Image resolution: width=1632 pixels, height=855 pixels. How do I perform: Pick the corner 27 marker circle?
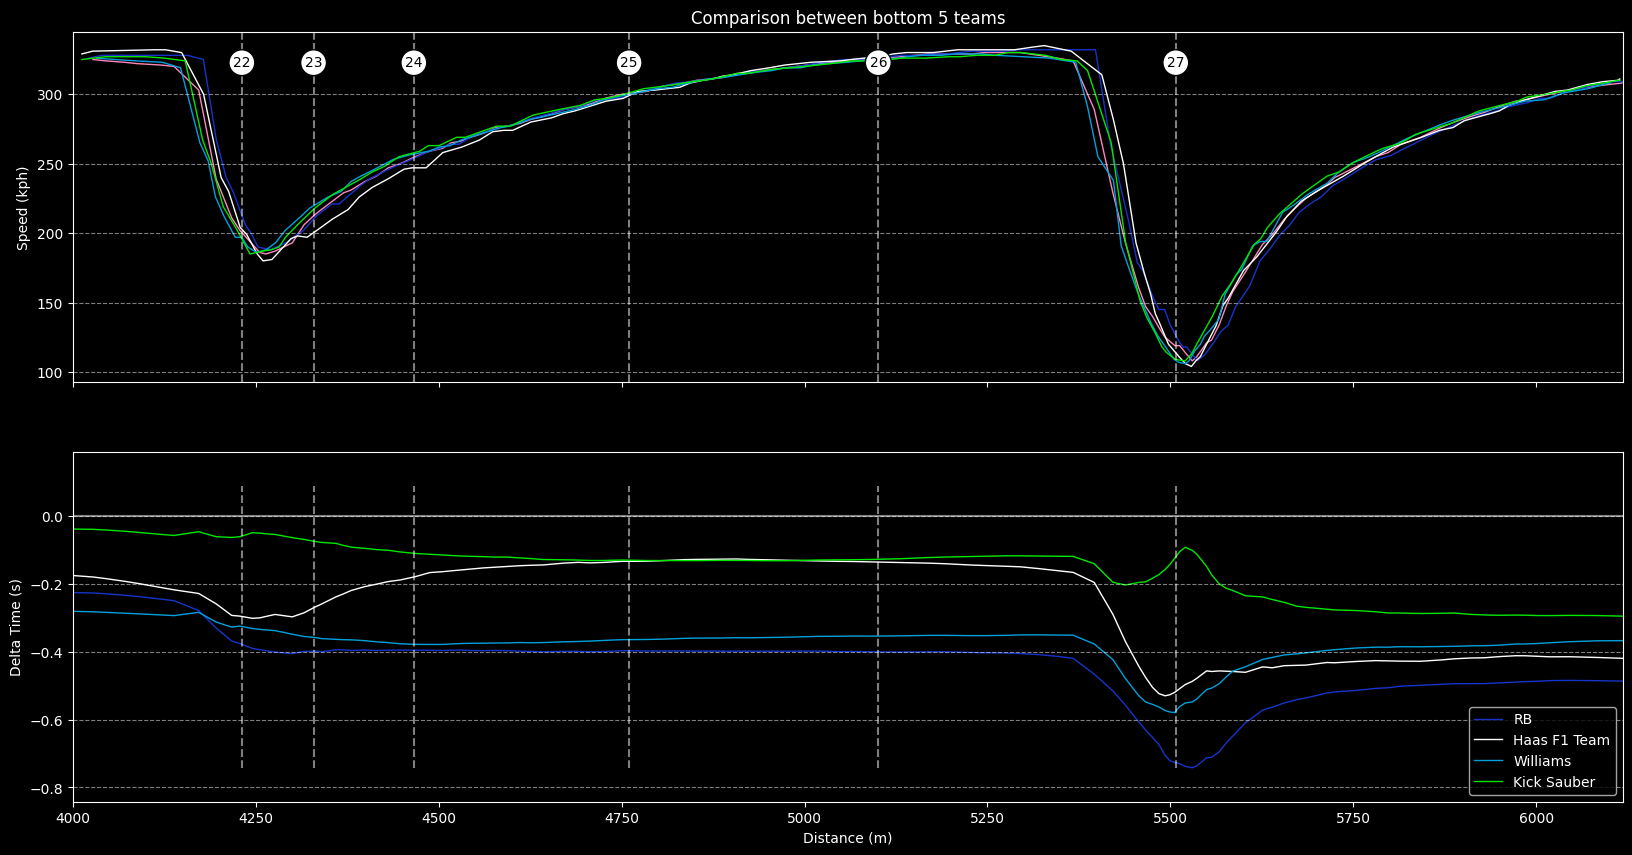(x=1176, y=63)
